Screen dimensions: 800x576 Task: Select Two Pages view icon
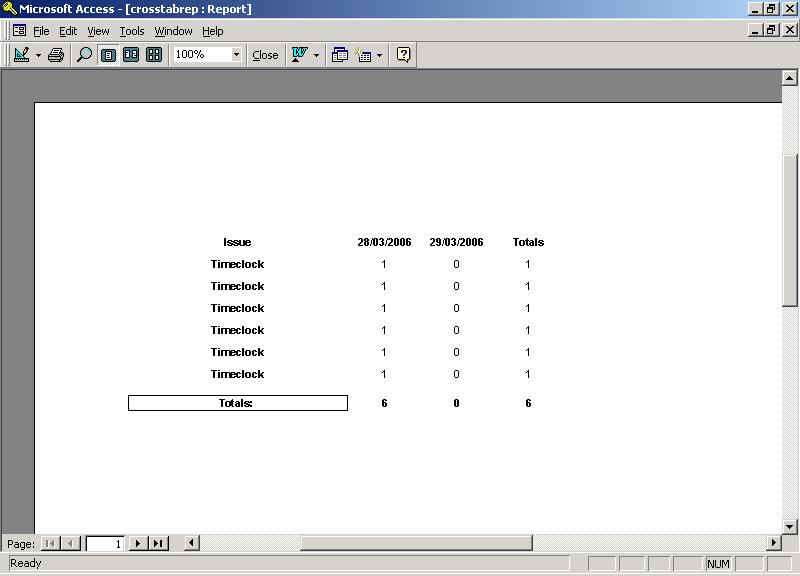131,55
